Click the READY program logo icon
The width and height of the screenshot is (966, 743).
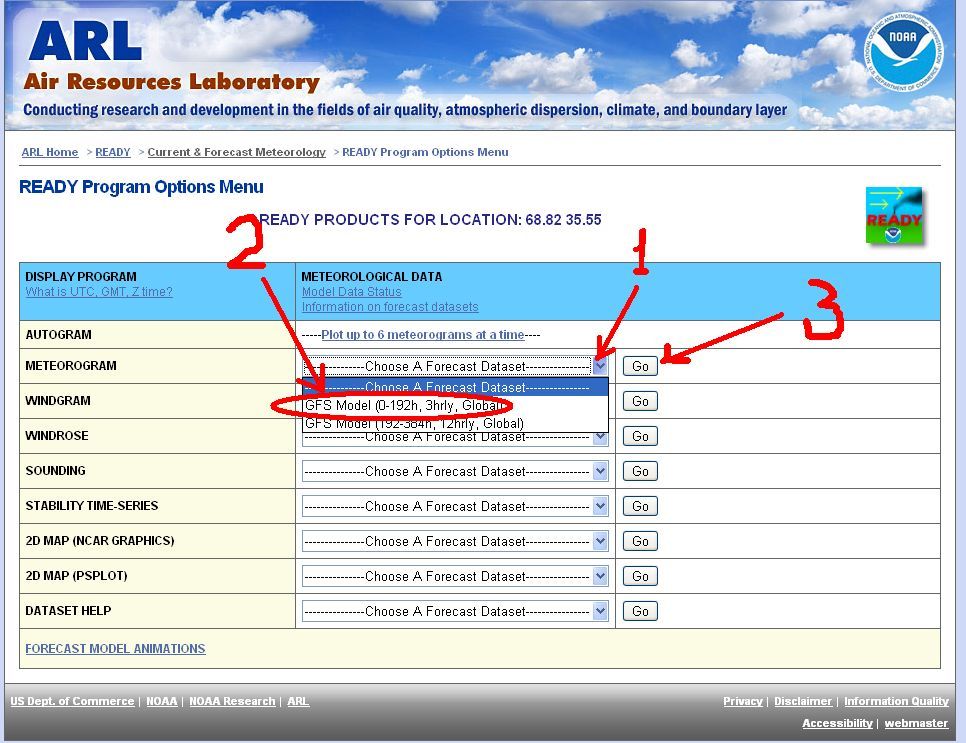click(x=894, y=215)
